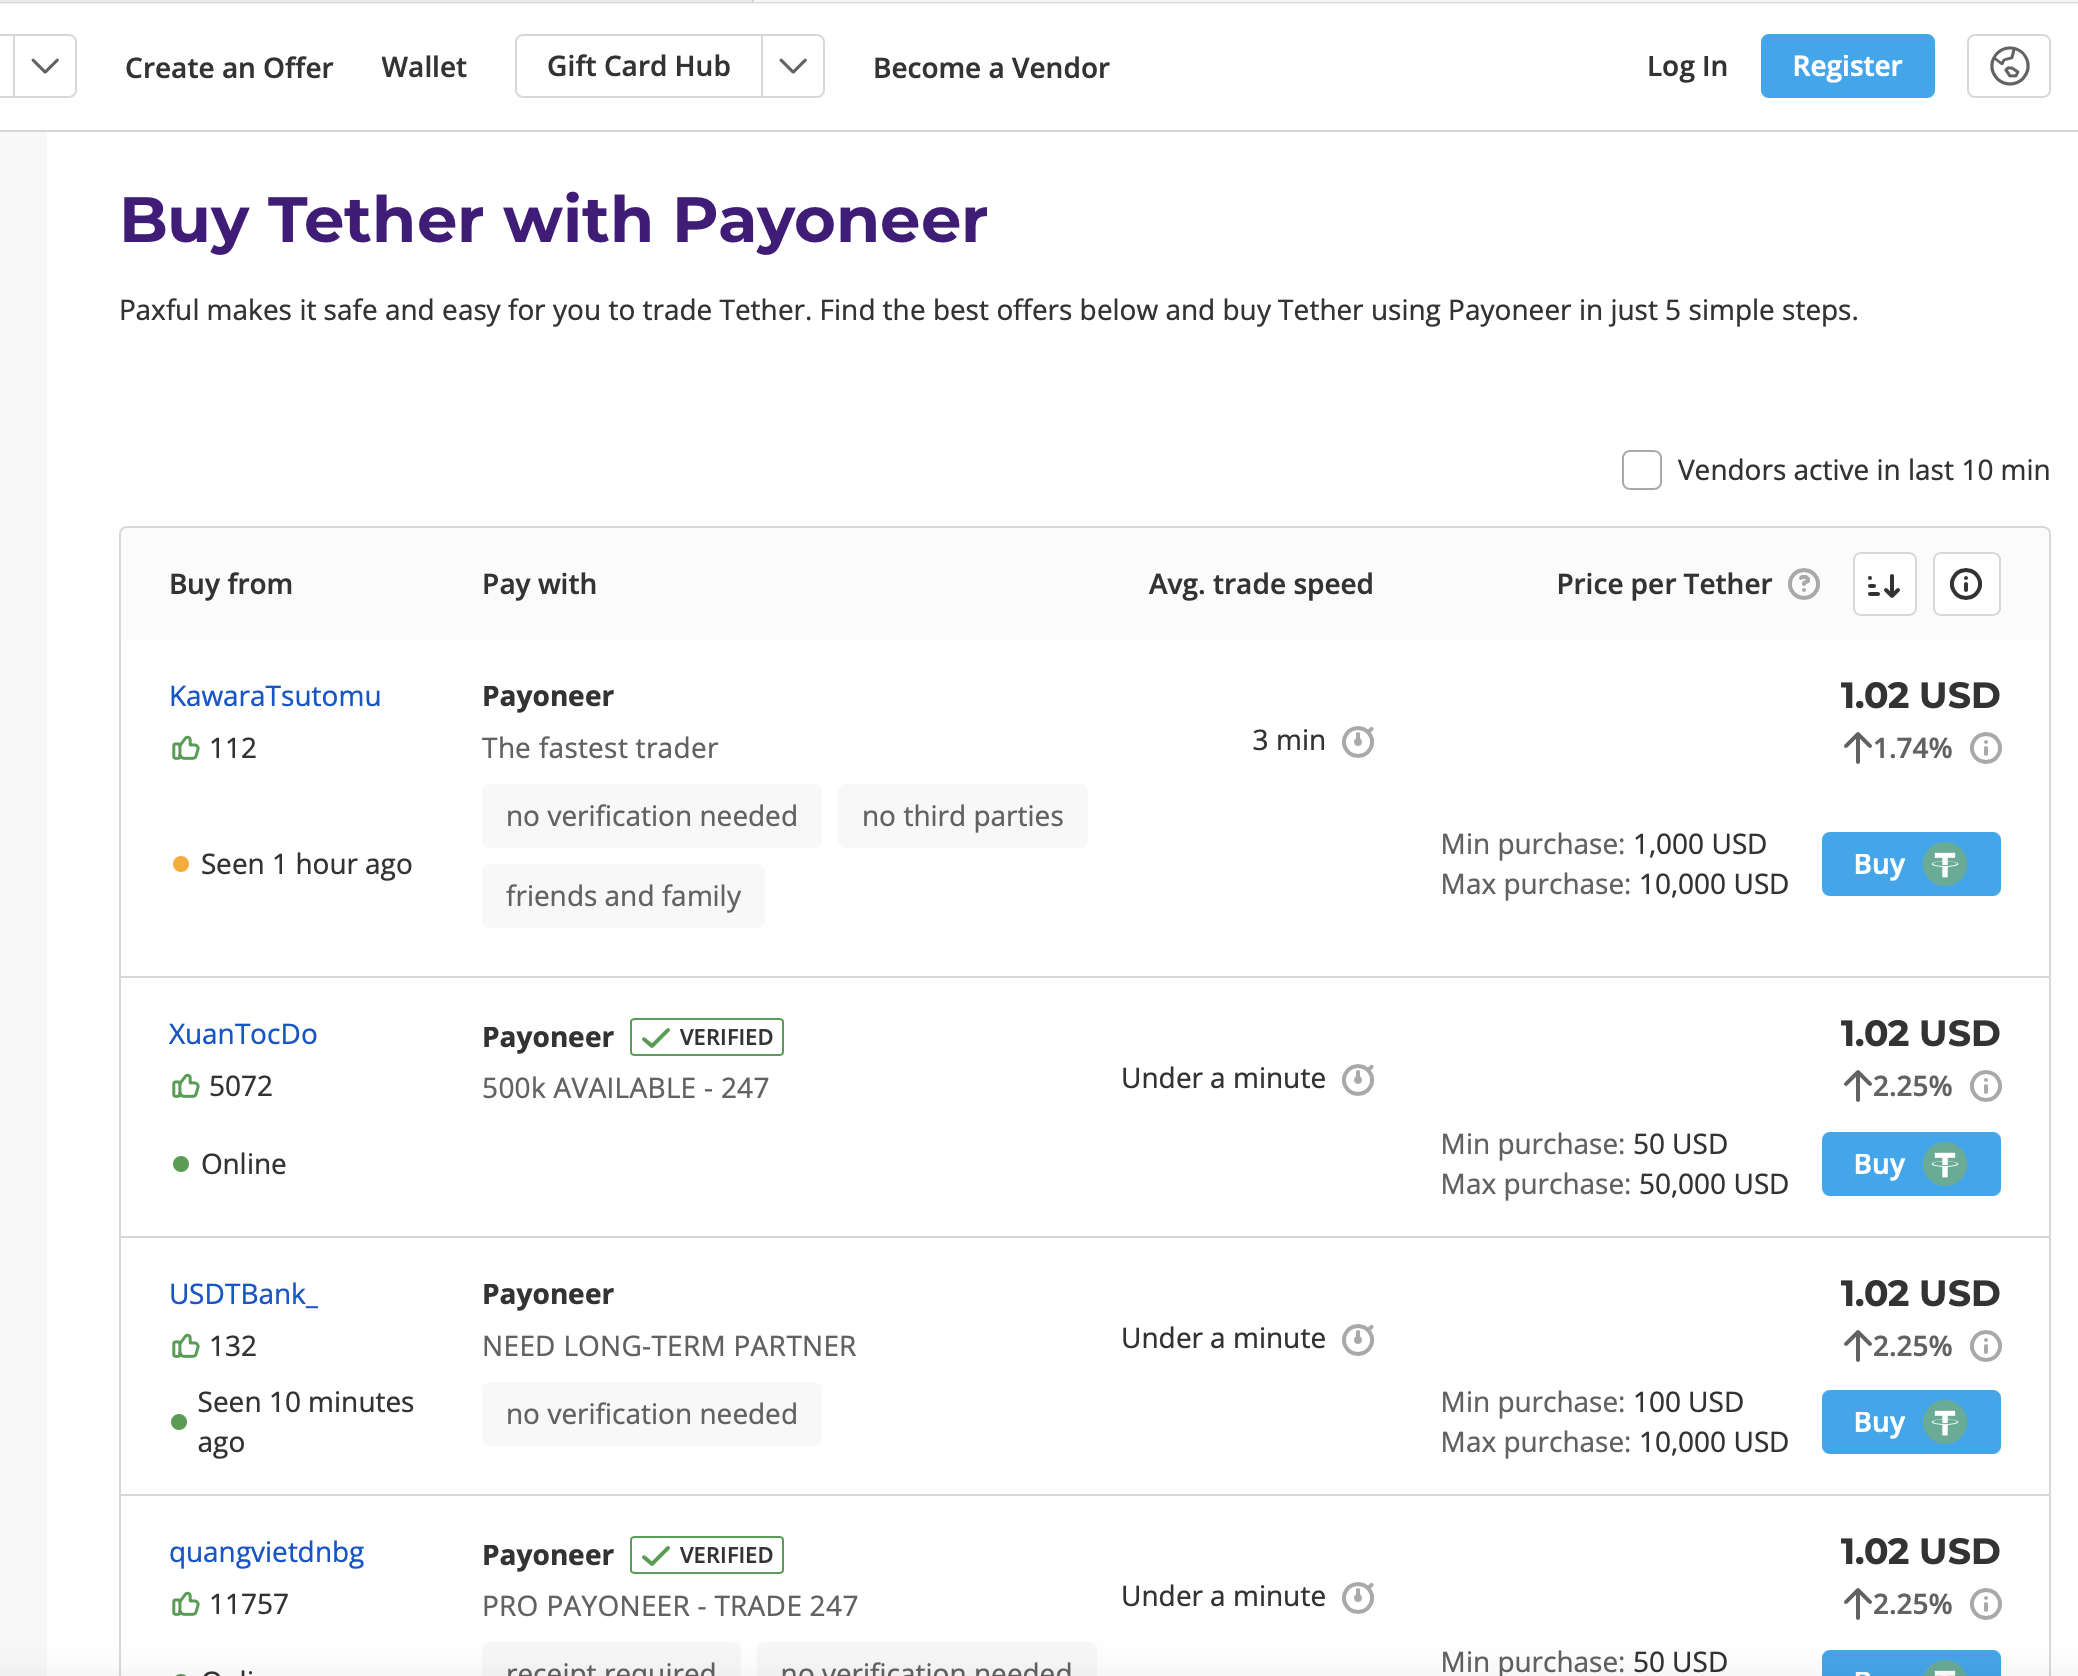Screen dimensions: 2078x1676
Task: Click '500k AVAILABLE - 247' text
Action: pos(626,1088)
